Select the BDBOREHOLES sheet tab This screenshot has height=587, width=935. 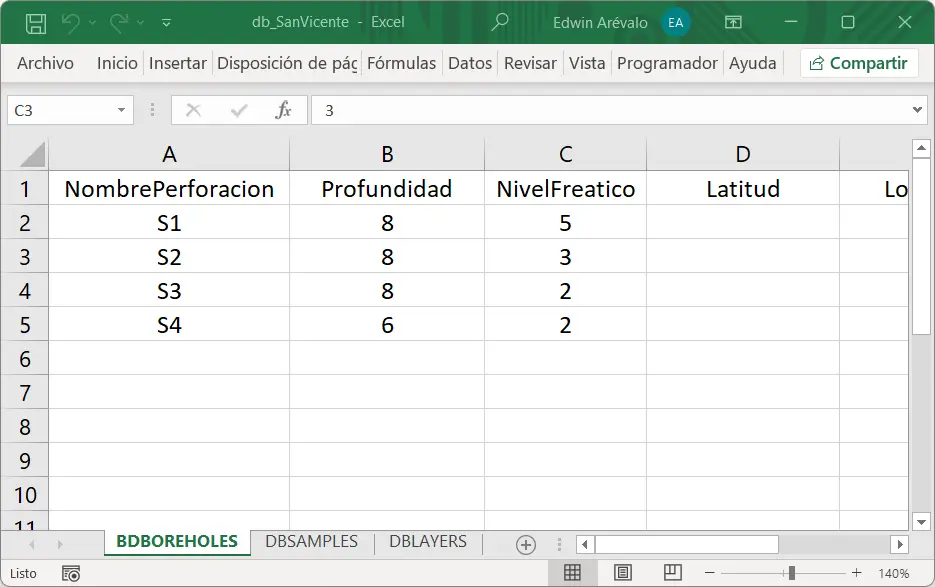177,542
